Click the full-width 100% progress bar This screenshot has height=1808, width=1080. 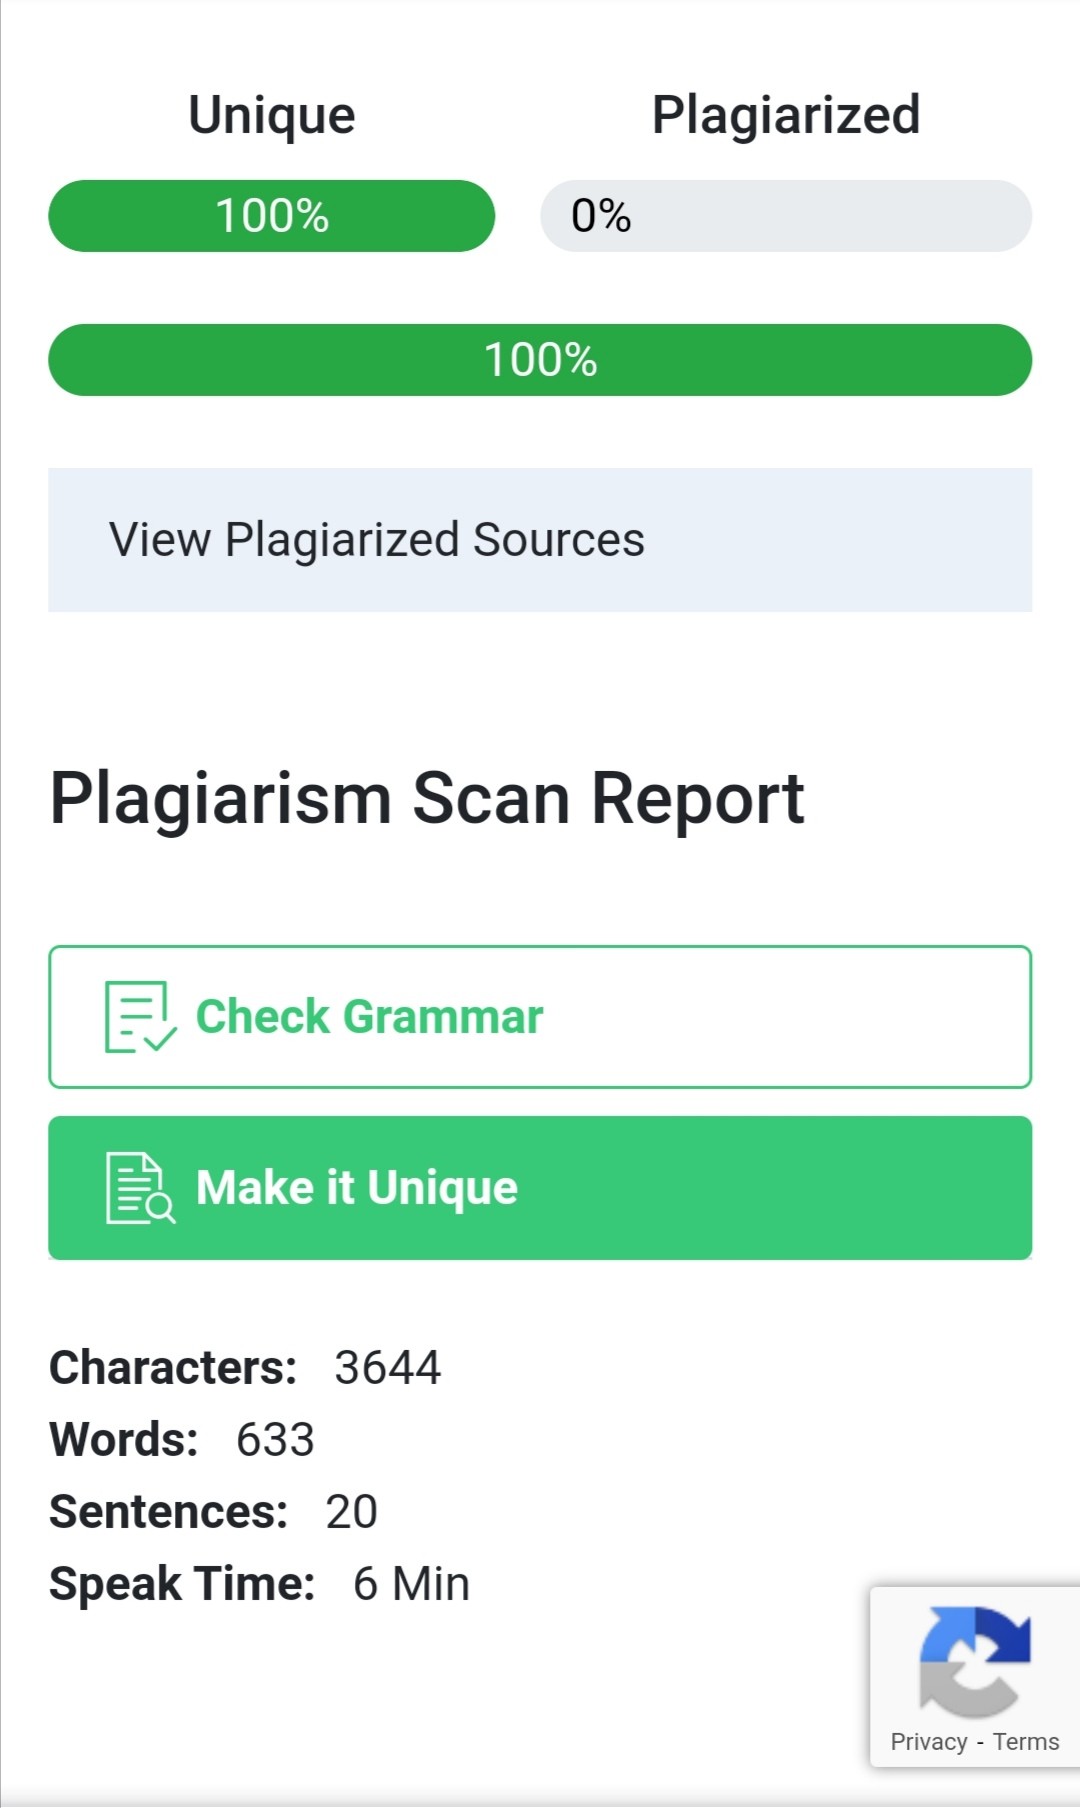(x=540, y=360)
